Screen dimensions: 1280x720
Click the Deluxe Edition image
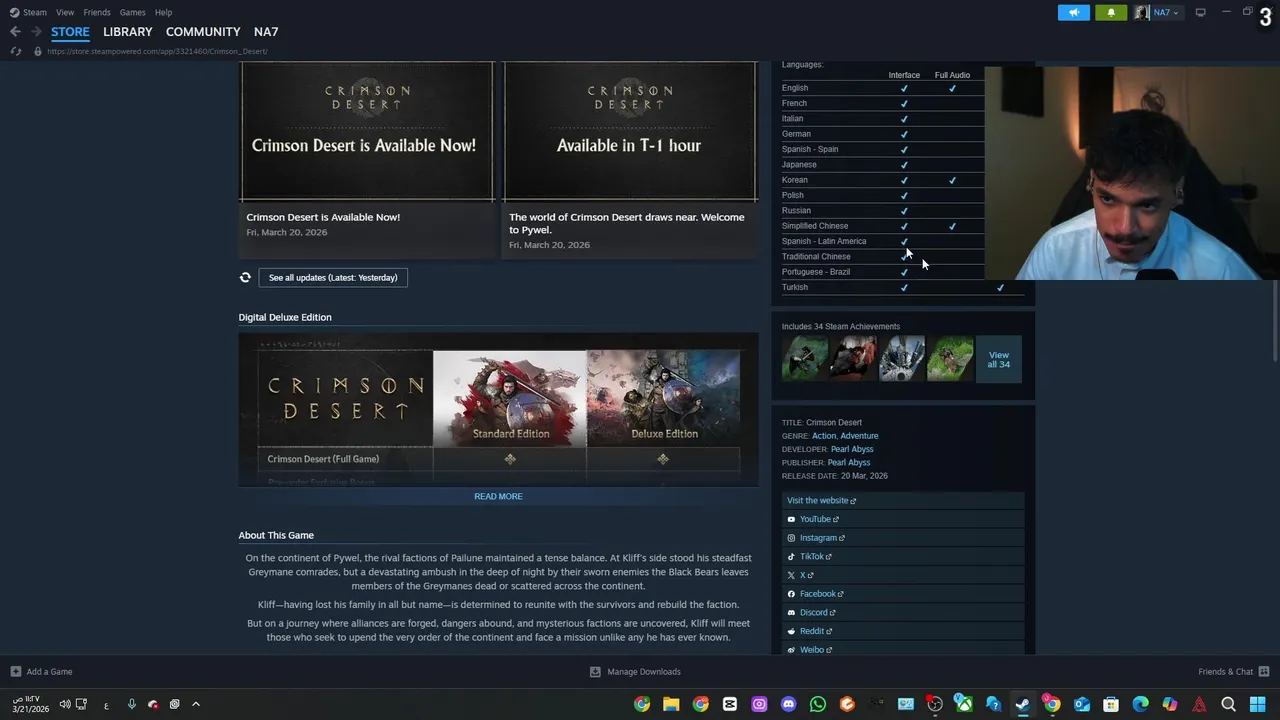664,398
